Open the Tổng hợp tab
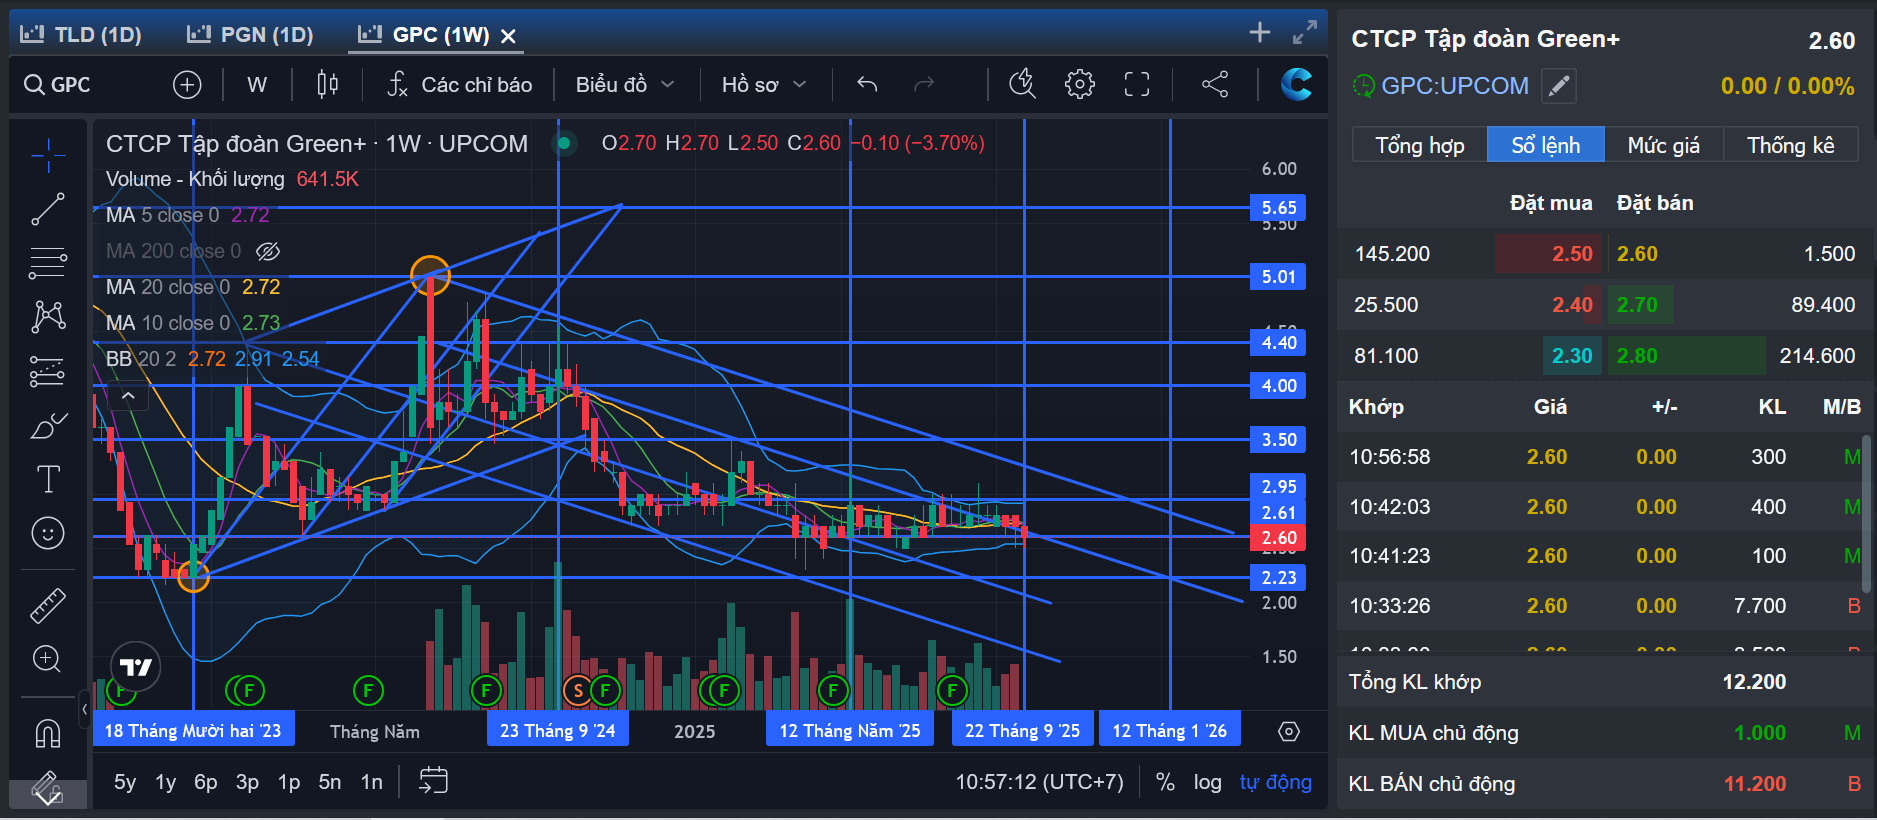The height and width of the screenshot is (820, 1877). [x=1419, y=145]
